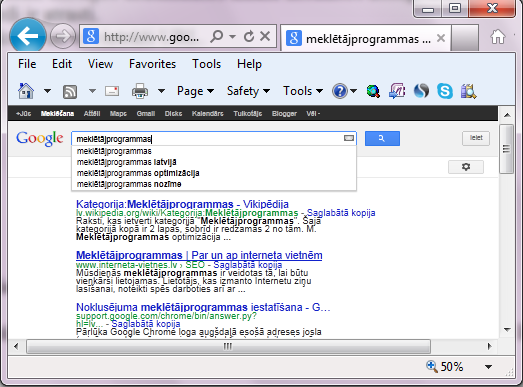Open the Safety dropdown menu

(x=248, y=91)
